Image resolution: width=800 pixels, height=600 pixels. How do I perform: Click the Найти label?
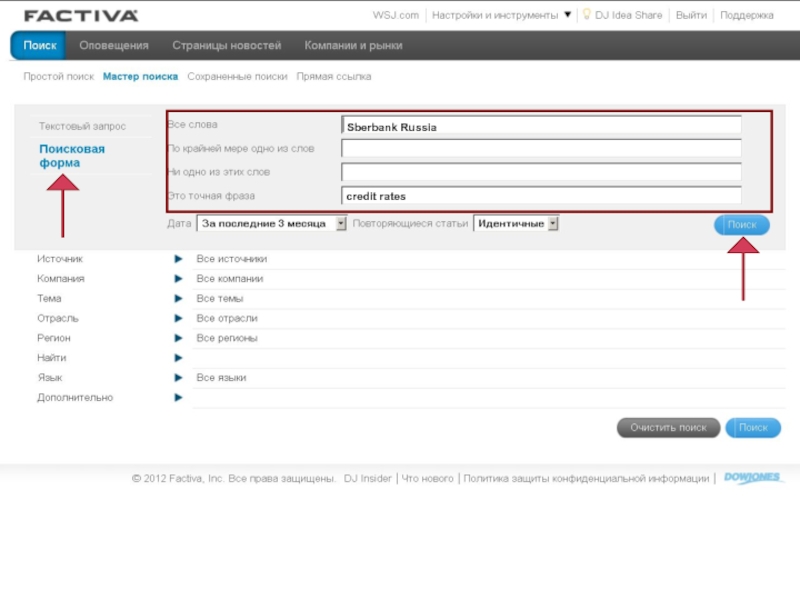click(x=52, y=358)
